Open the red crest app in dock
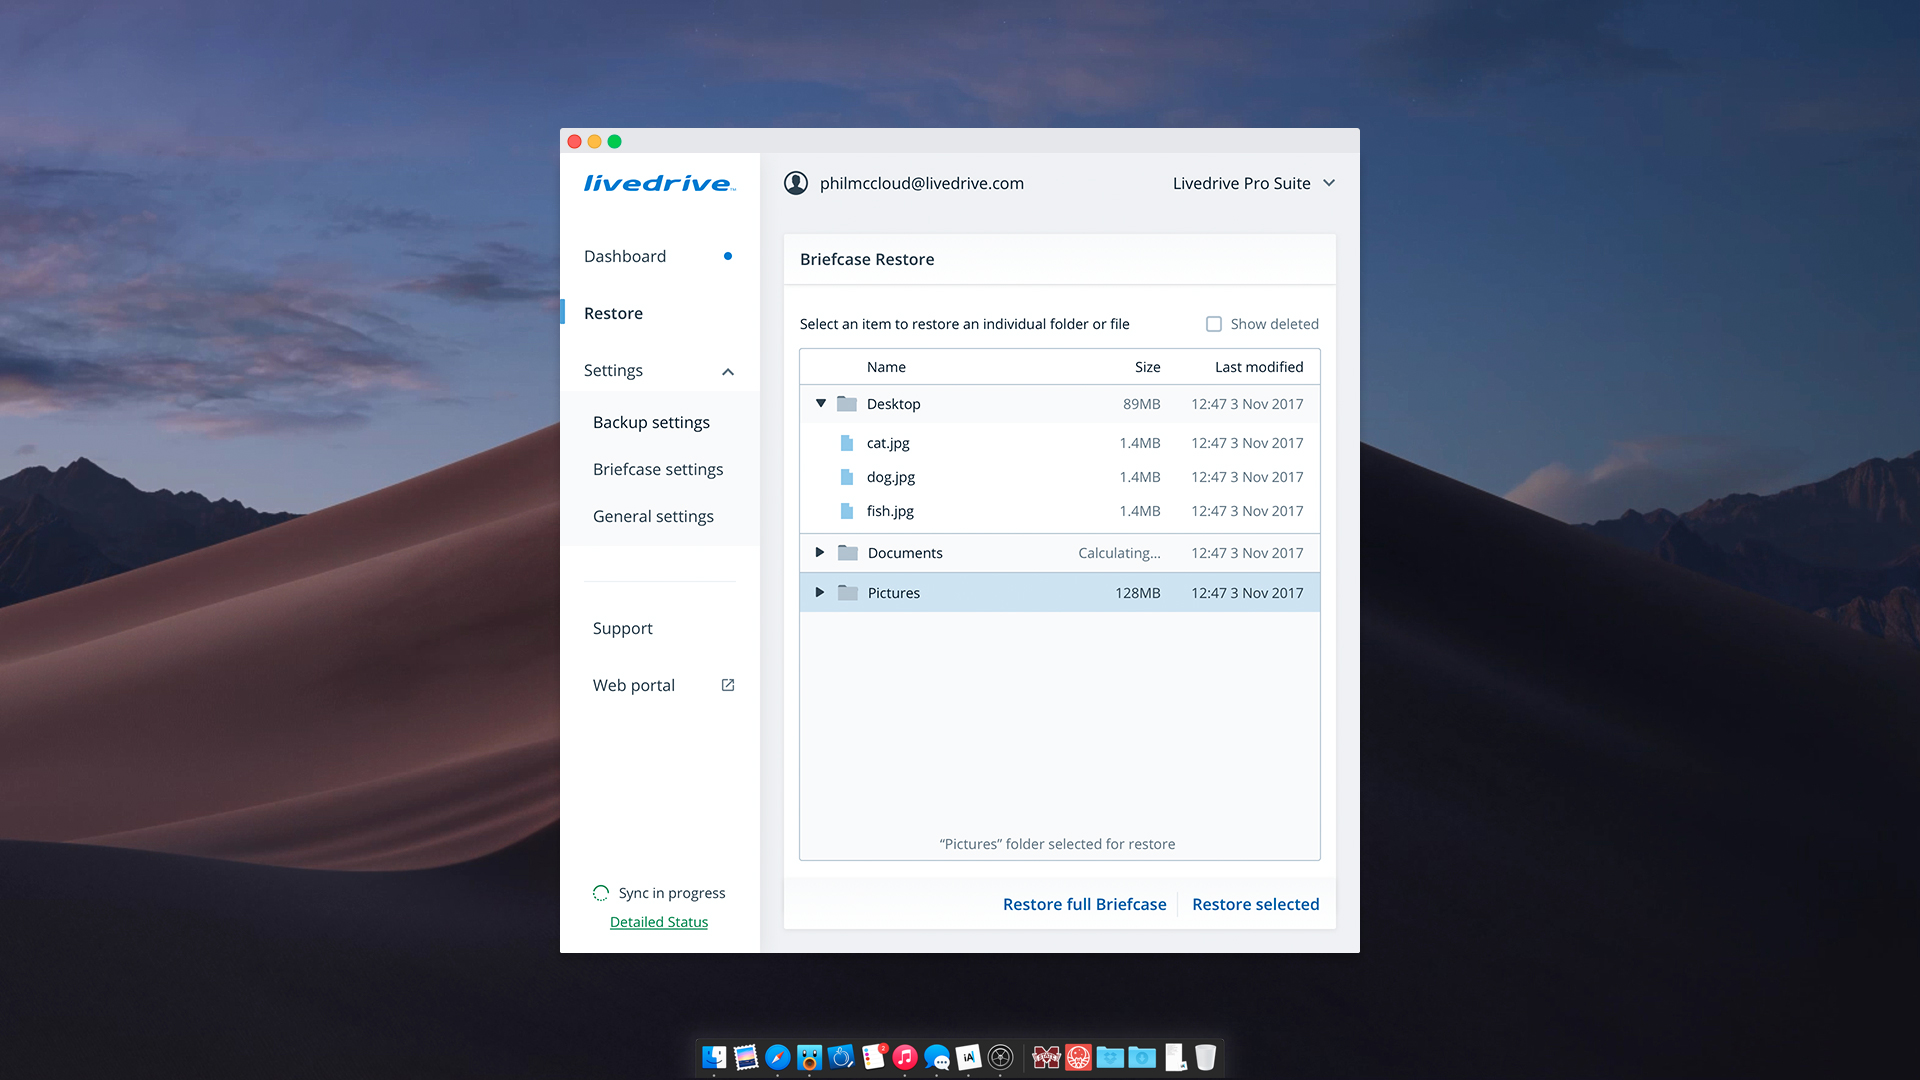Screen dimensions: 1920x1080 [1078, 1057]
